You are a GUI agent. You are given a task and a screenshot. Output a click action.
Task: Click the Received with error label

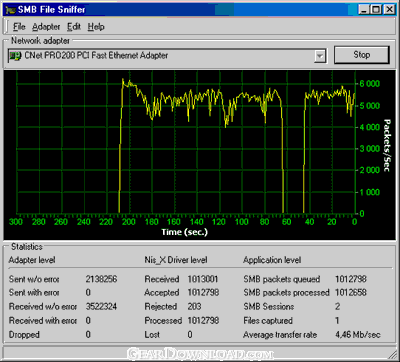43,321
